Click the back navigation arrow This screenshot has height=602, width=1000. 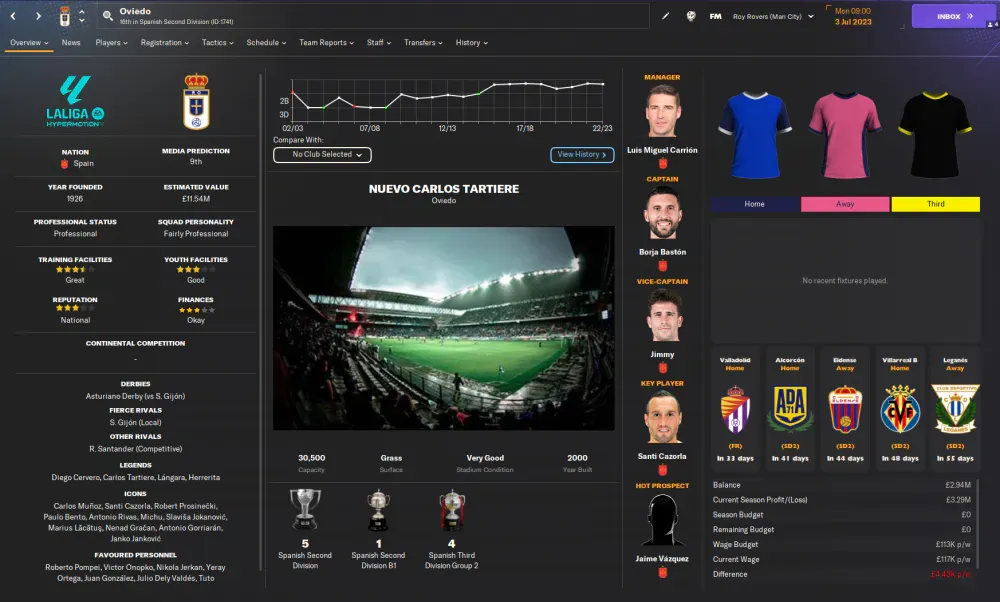pos(13,16)
